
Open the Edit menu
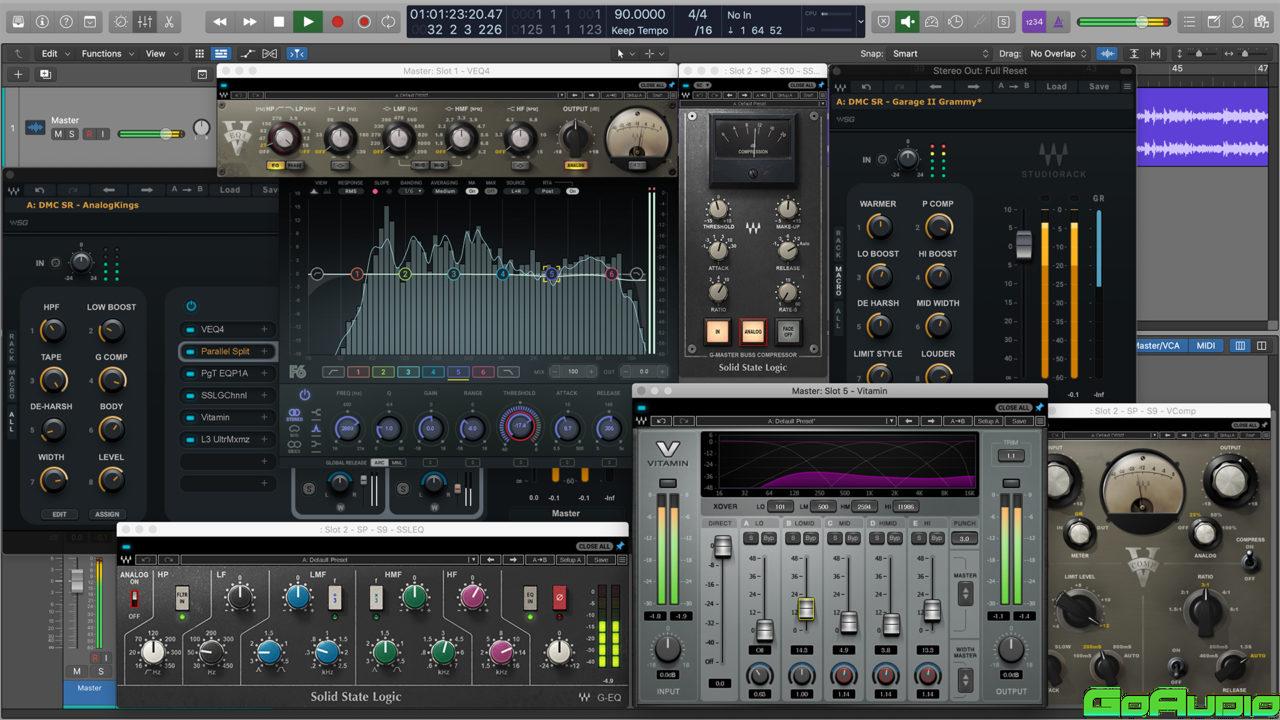(55, 54)
